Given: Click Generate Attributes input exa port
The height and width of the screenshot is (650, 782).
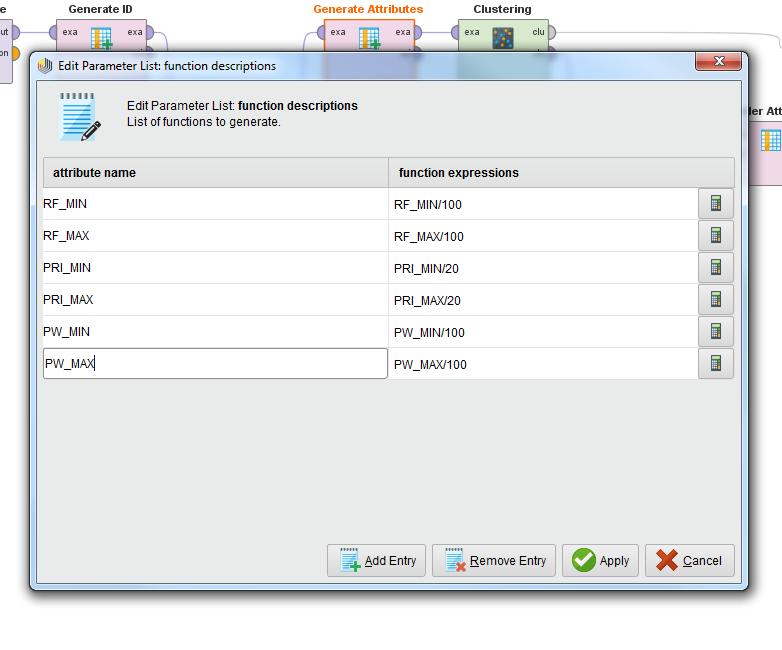Looking at the screenshot, I should click(322, 33).
